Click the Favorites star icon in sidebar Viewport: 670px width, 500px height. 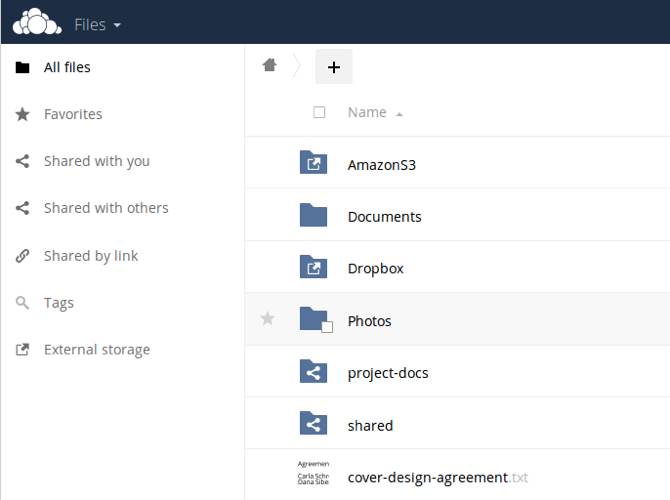[x=23, y=114]
